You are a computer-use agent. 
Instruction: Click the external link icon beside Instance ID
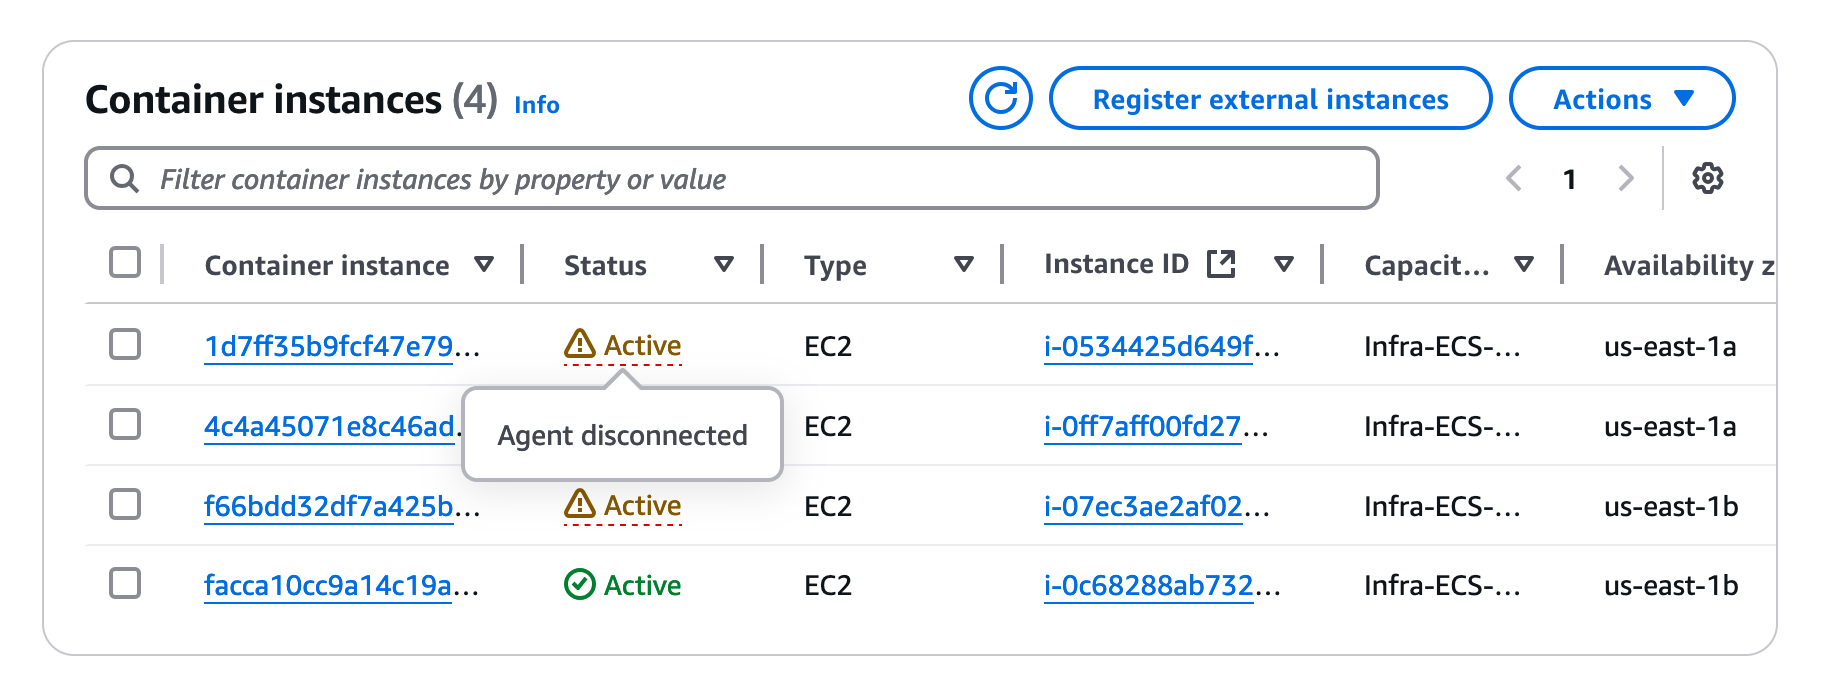[1221, 264]
